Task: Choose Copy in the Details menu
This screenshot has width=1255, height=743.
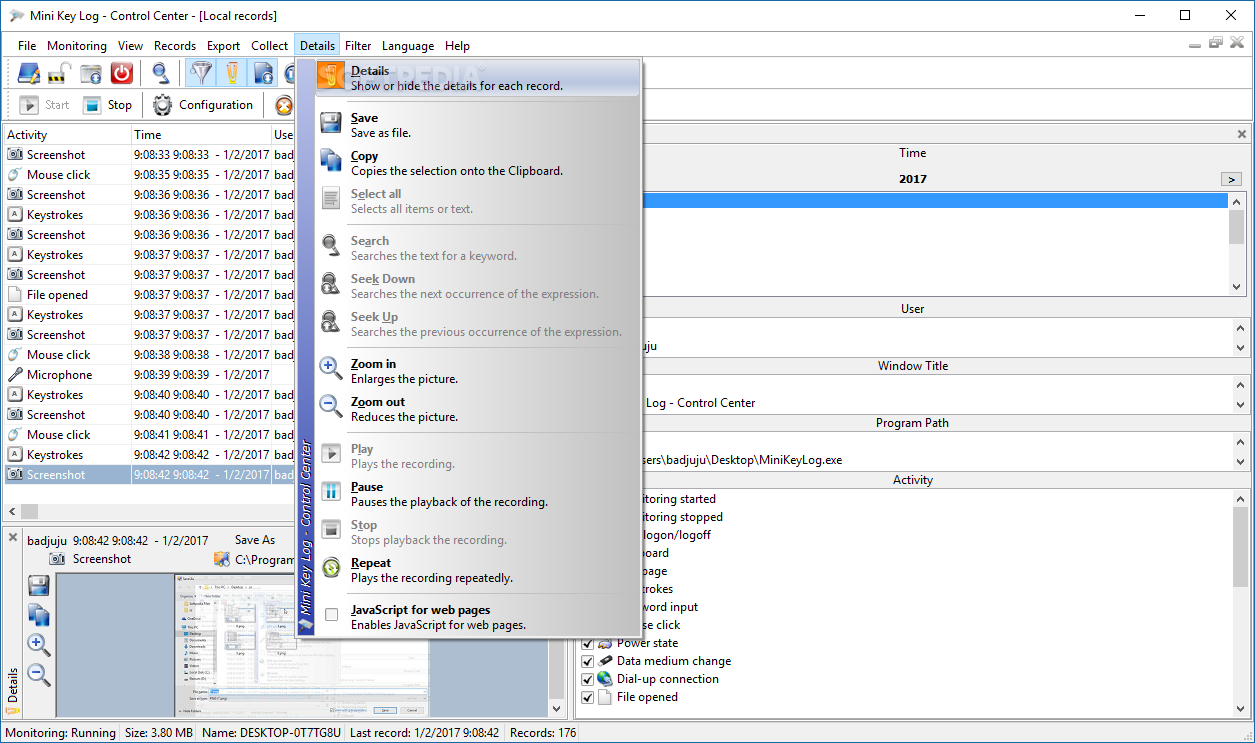Action: tap(478, 163)
